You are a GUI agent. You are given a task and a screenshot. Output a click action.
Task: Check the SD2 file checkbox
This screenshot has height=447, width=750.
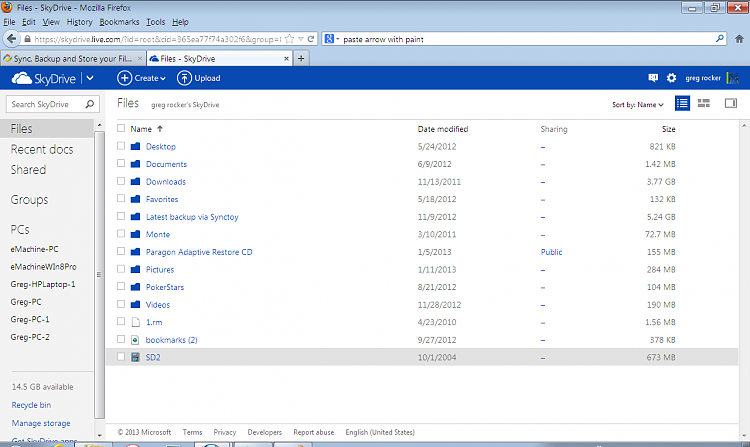point(121,357)
